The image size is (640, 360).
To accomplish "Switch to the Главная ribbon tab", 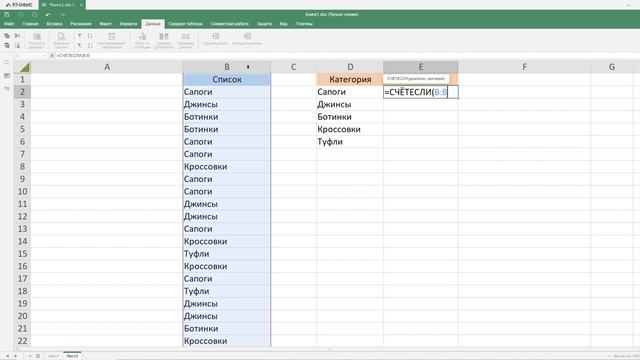I will [x=31, y=24].
